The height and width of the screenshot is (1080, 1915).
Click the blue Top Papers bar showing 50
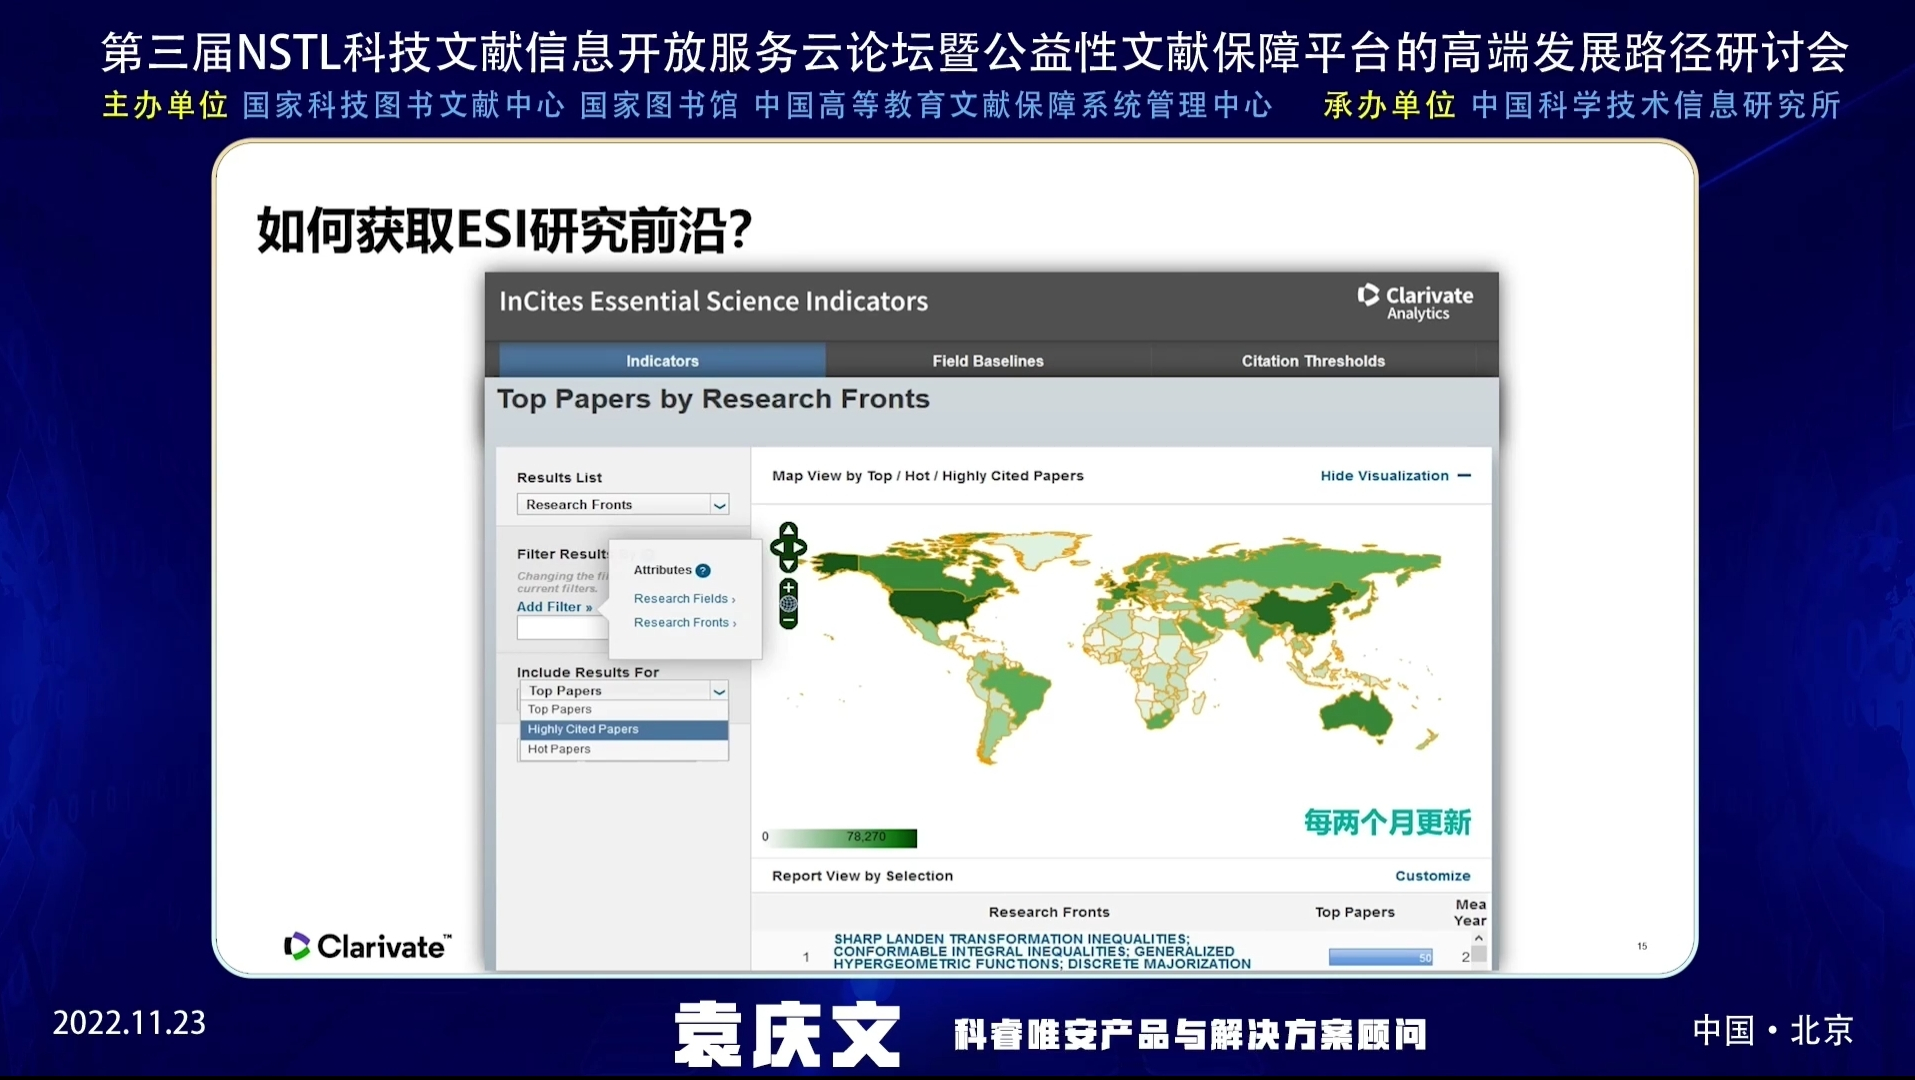1380,957
